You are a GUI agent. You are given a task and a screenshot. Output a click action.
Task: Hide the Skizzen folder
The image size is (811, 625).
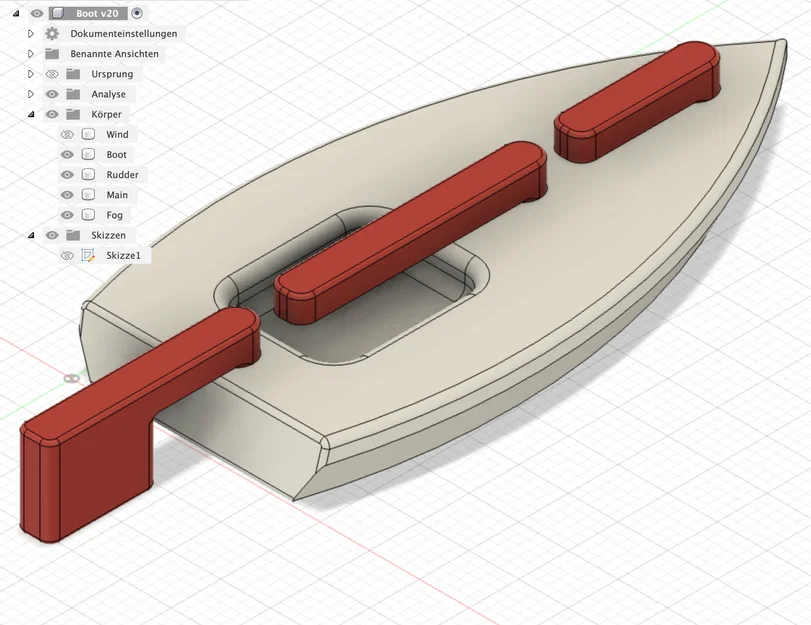point(52,235)
